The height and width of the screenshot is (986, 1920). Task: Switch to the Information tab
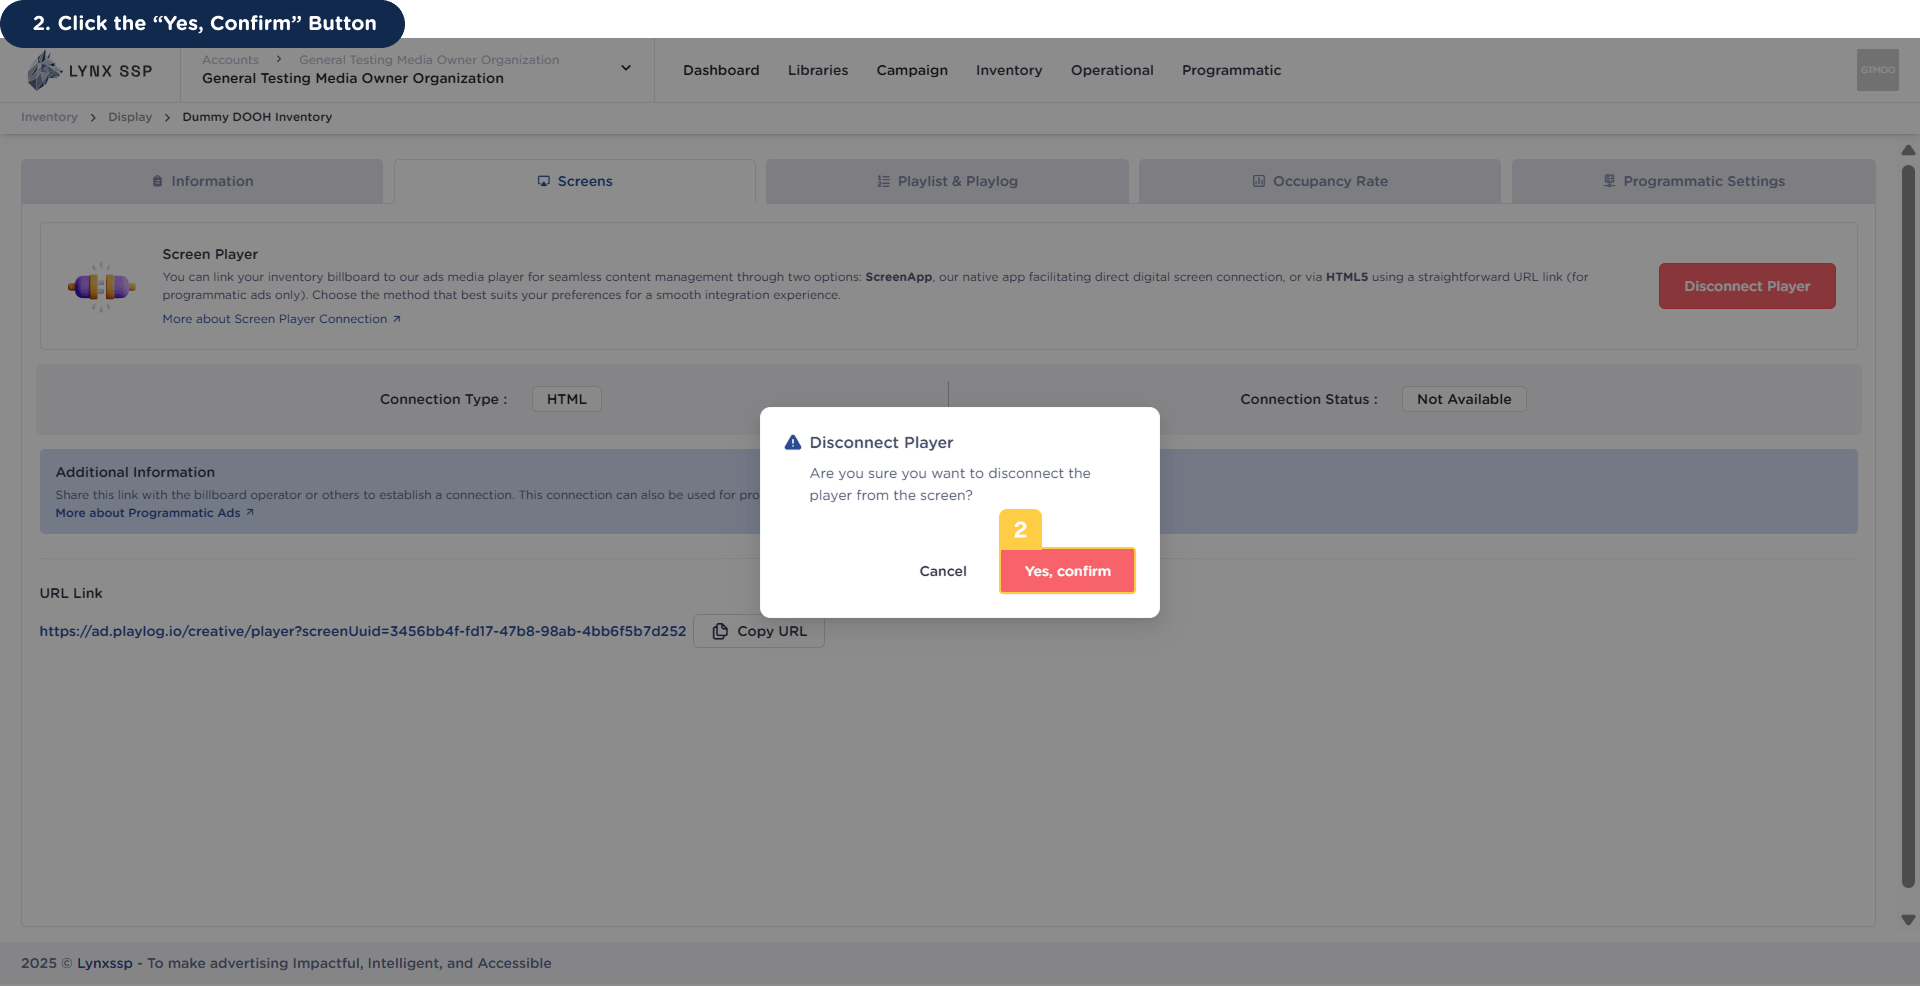(202, 181)
